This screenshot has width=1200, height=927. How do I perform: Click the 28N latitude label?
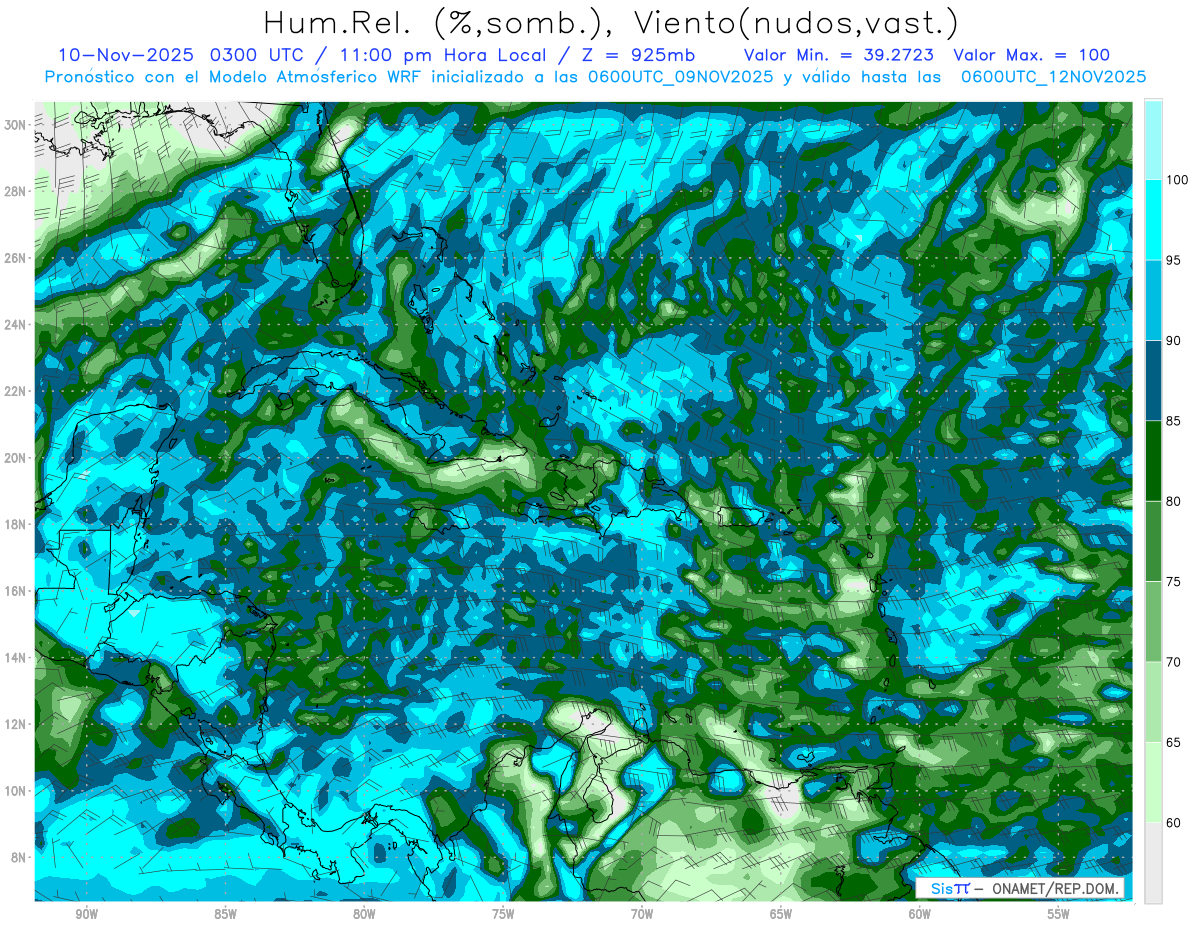[x=16, y=191]
